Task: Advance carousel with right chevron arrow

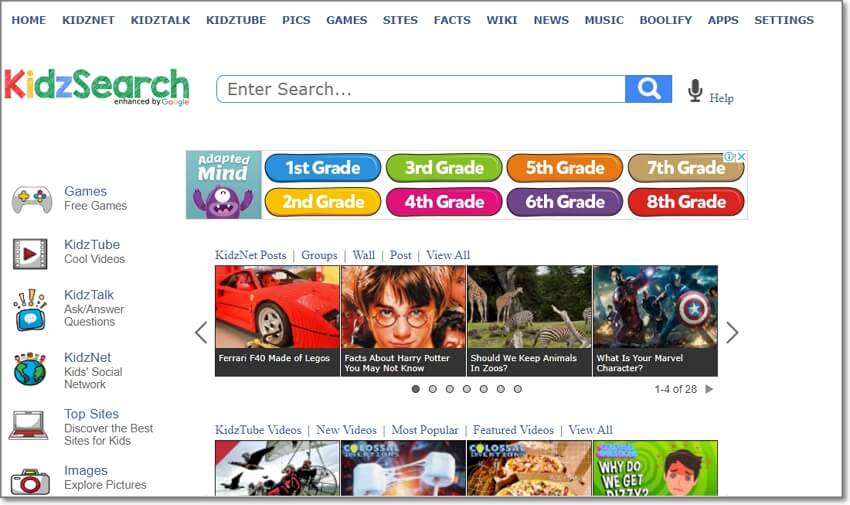Action: pos(732,332)
